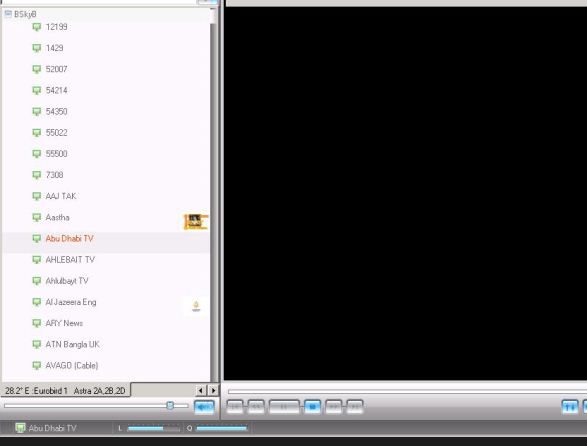Image resolution: width=587 pixels, height=446 pixels.
Task: Click the rewind button
Action: (256, 407)
